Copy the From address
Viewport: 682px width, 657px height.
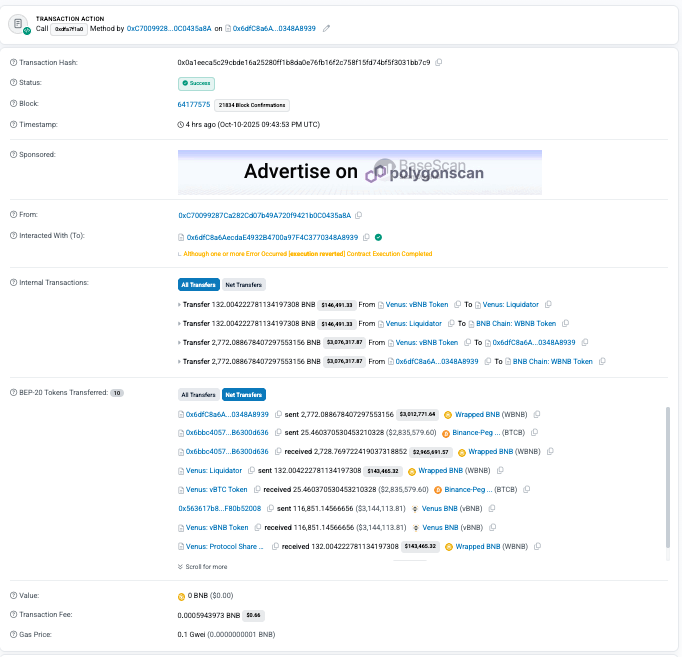tap(358, 215)
